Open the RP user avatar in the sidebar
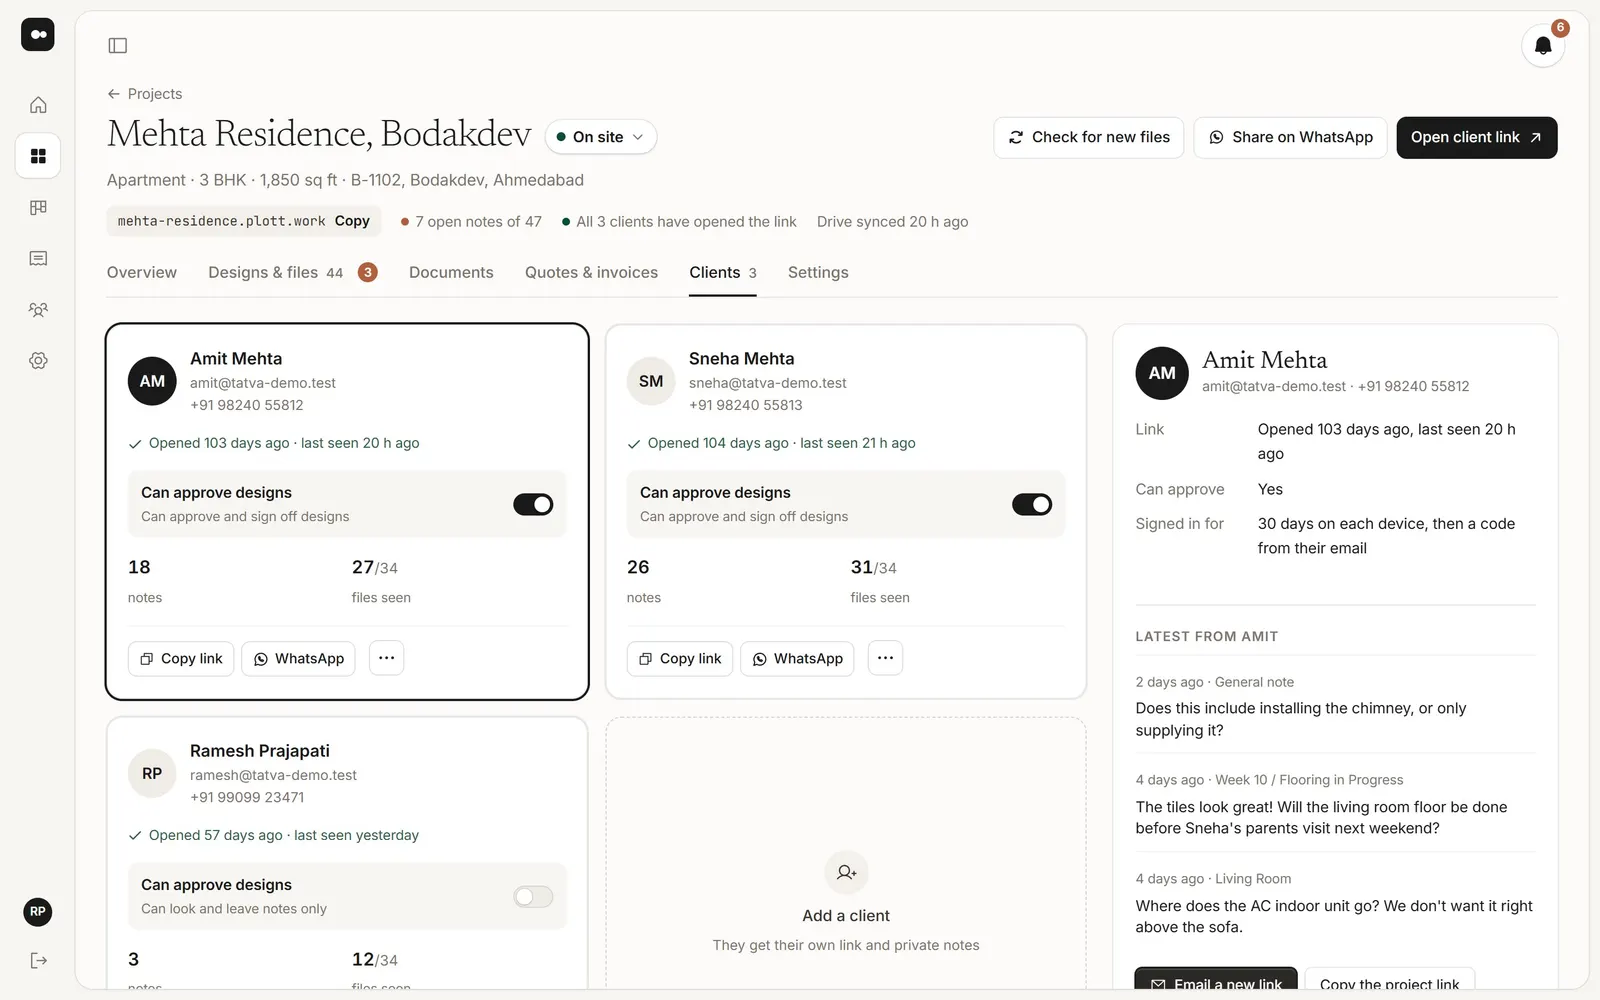Screen dimensions: 1600x1000 click(38, 911)
